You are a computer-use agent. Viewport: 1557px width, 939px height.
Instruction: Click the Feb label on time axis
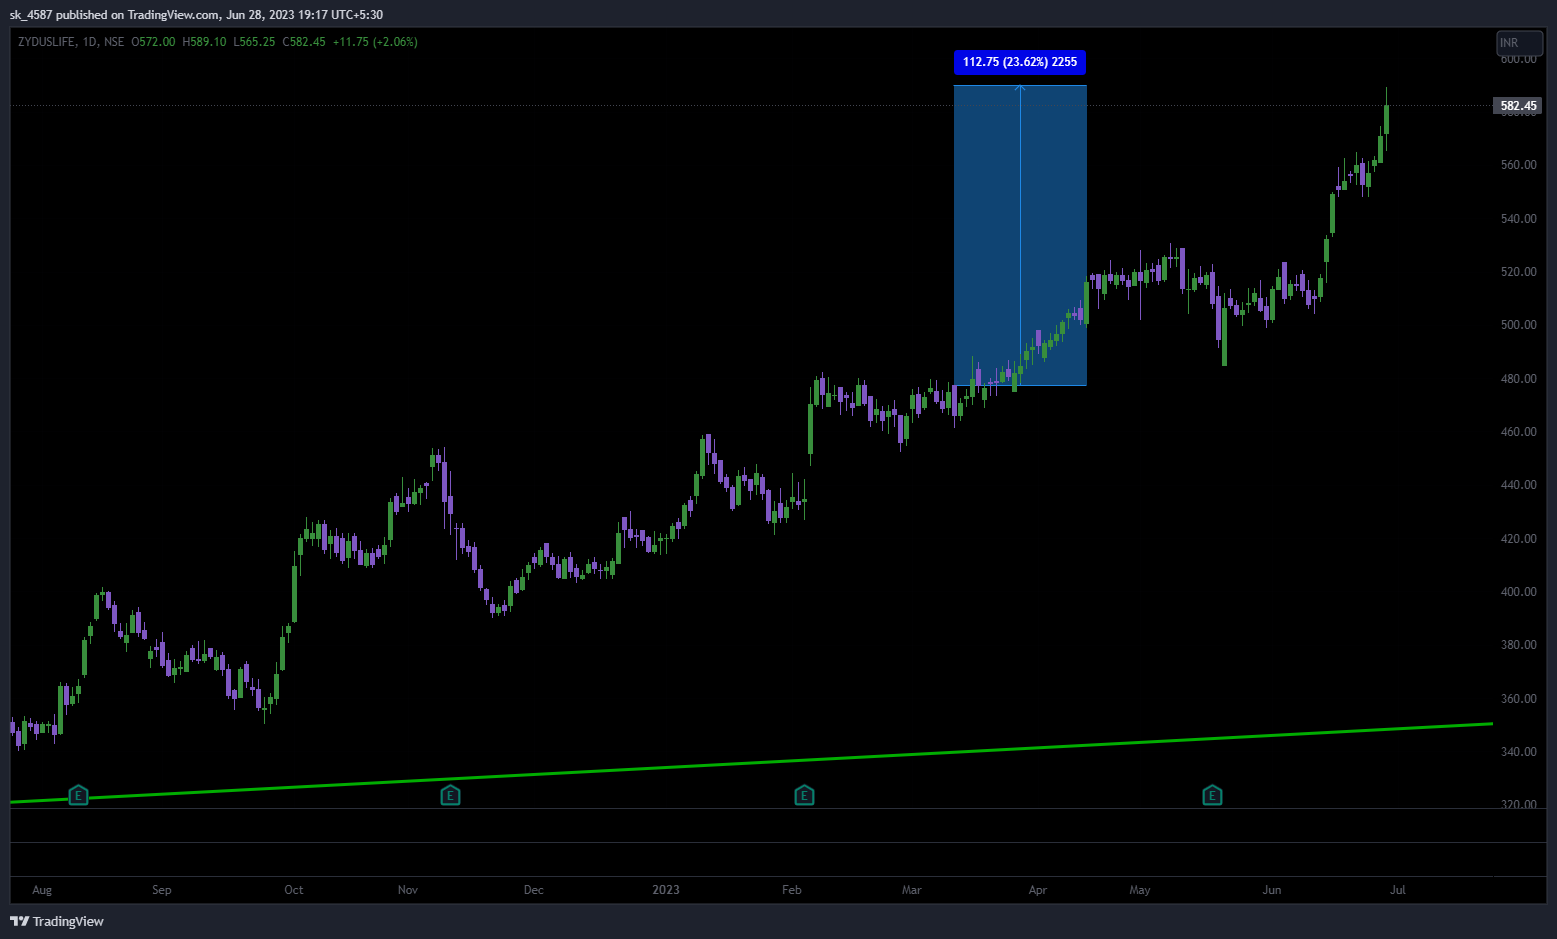point(792,890)
